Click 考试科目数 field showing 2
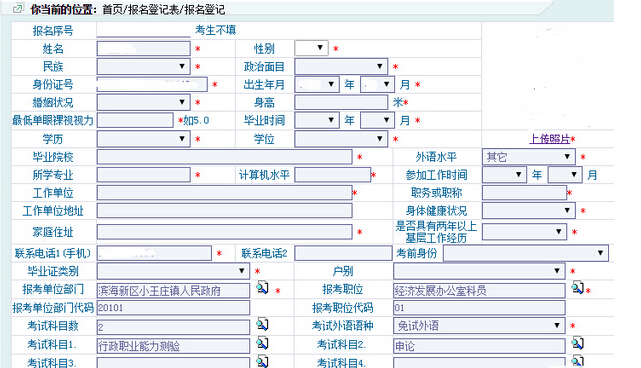The height and width of the screenshot is (368, 641). (173, 327)
